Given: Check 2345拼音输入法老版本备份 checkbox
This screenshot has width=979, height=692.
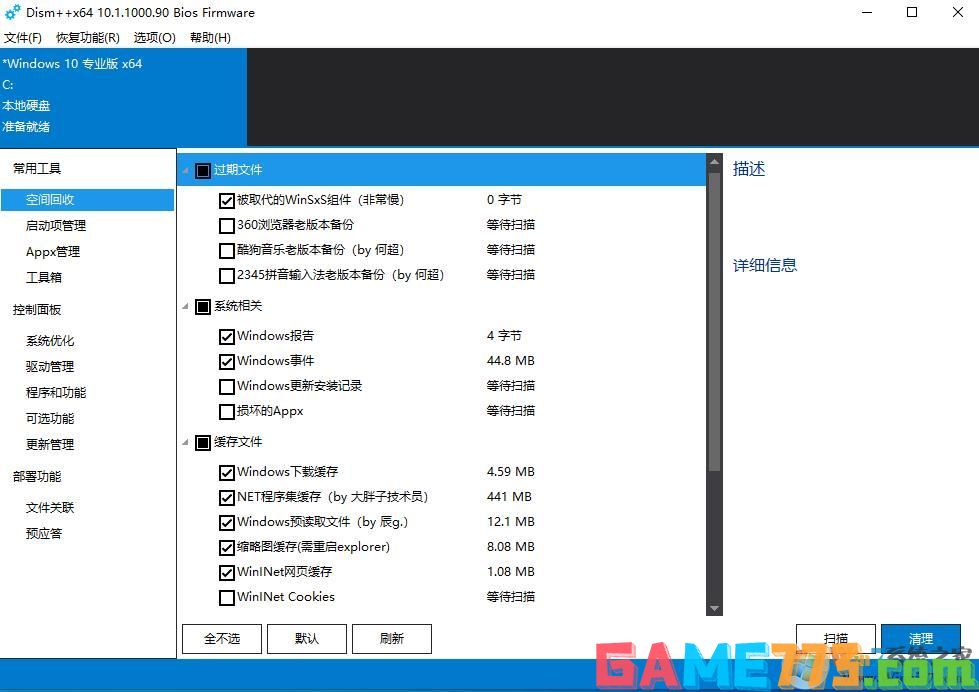Looking at the screenshot, I should coord(227,275).
